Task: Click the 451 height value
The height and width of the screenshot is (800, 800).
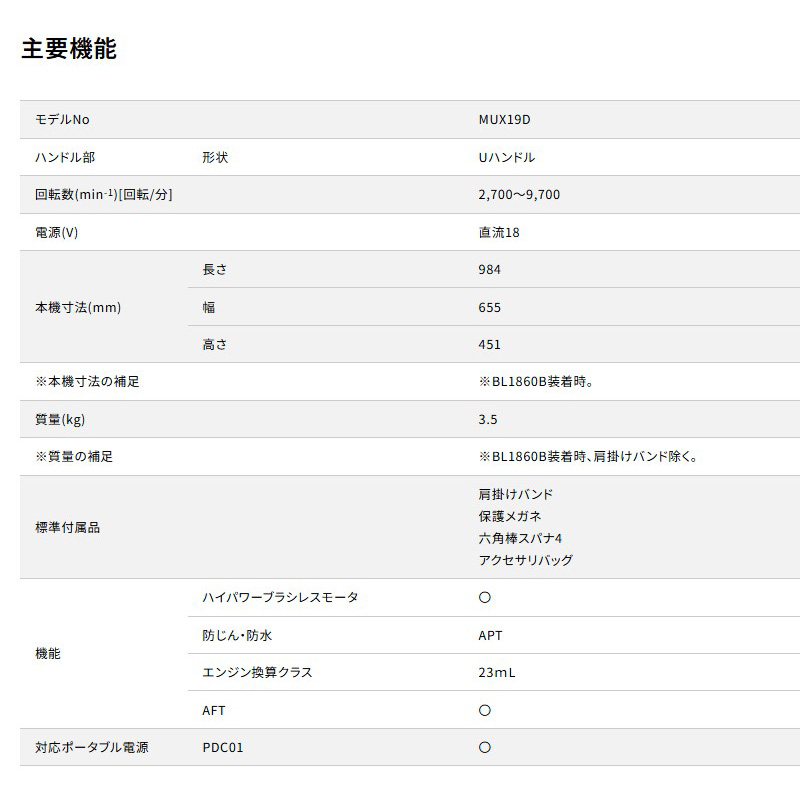Action: click(x=489, y=344)
